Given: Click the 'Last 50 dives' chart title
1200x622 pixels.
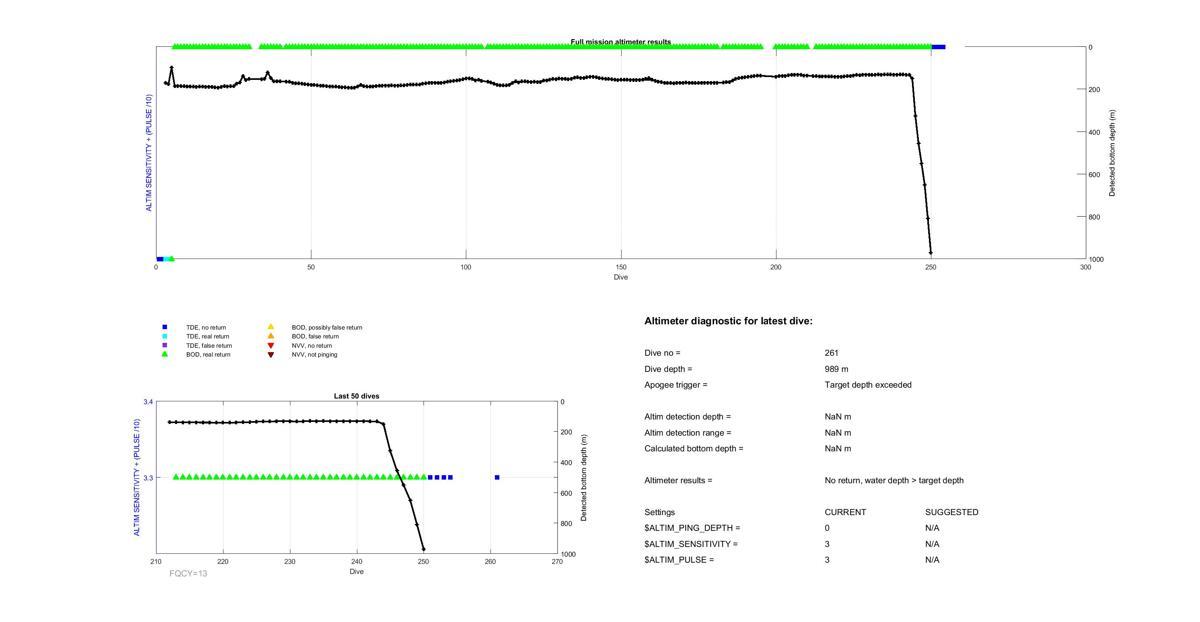Looking at the screenshot, I should click(x=357, y=396).
